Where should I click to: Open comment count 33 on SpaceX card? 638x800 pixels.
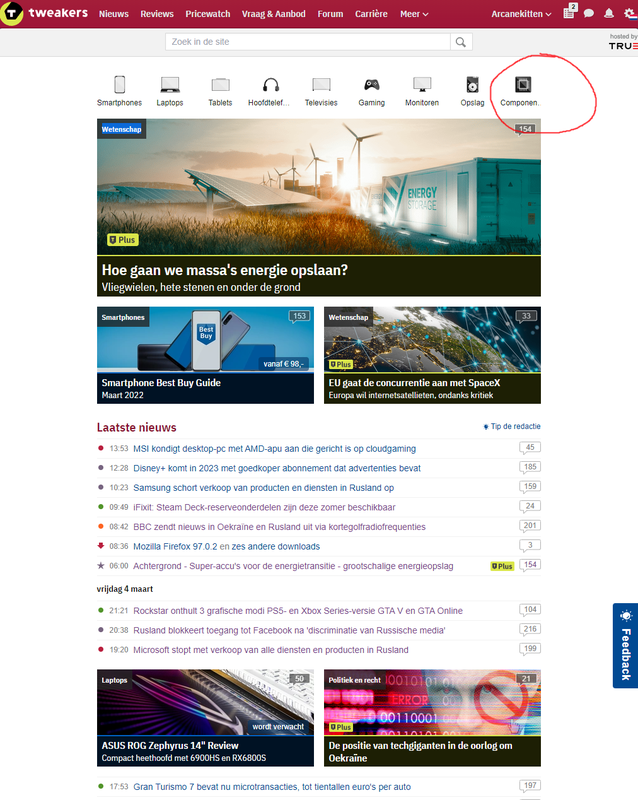[x=526, y=316]
